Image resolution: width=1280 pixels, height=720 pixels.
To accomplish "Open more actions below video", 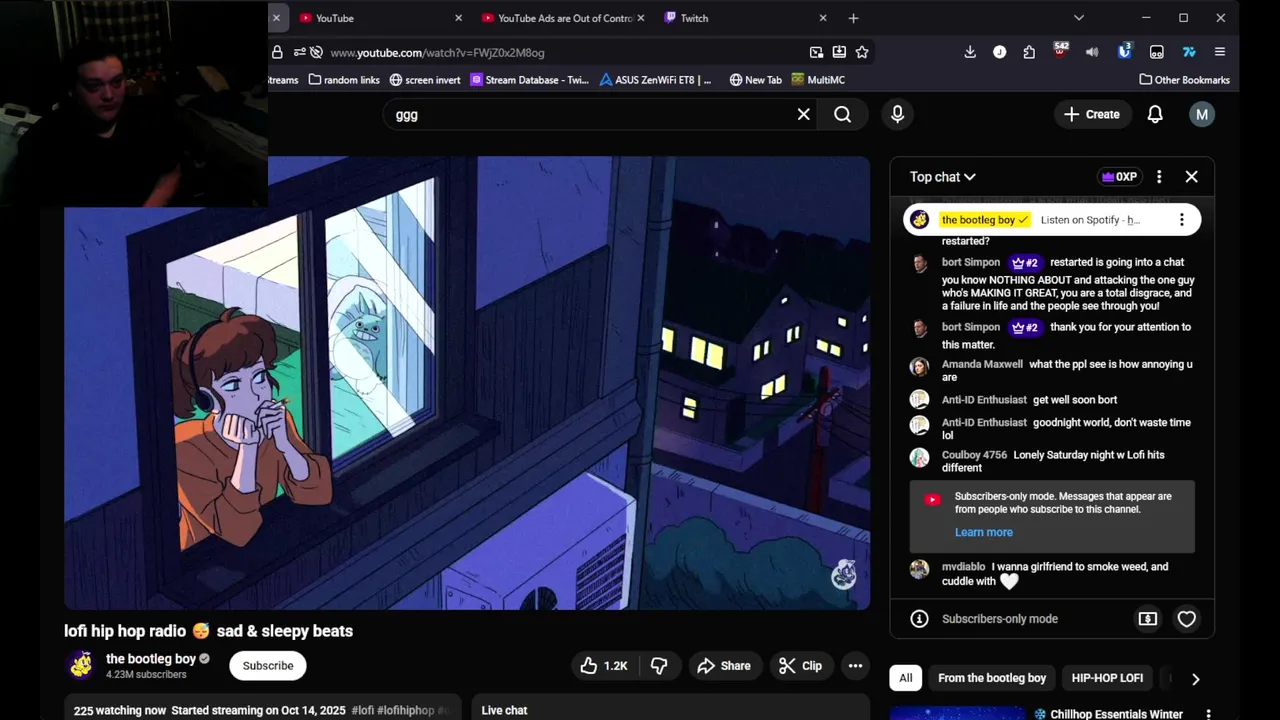I will pyautogui.click(x=855, y=666).
